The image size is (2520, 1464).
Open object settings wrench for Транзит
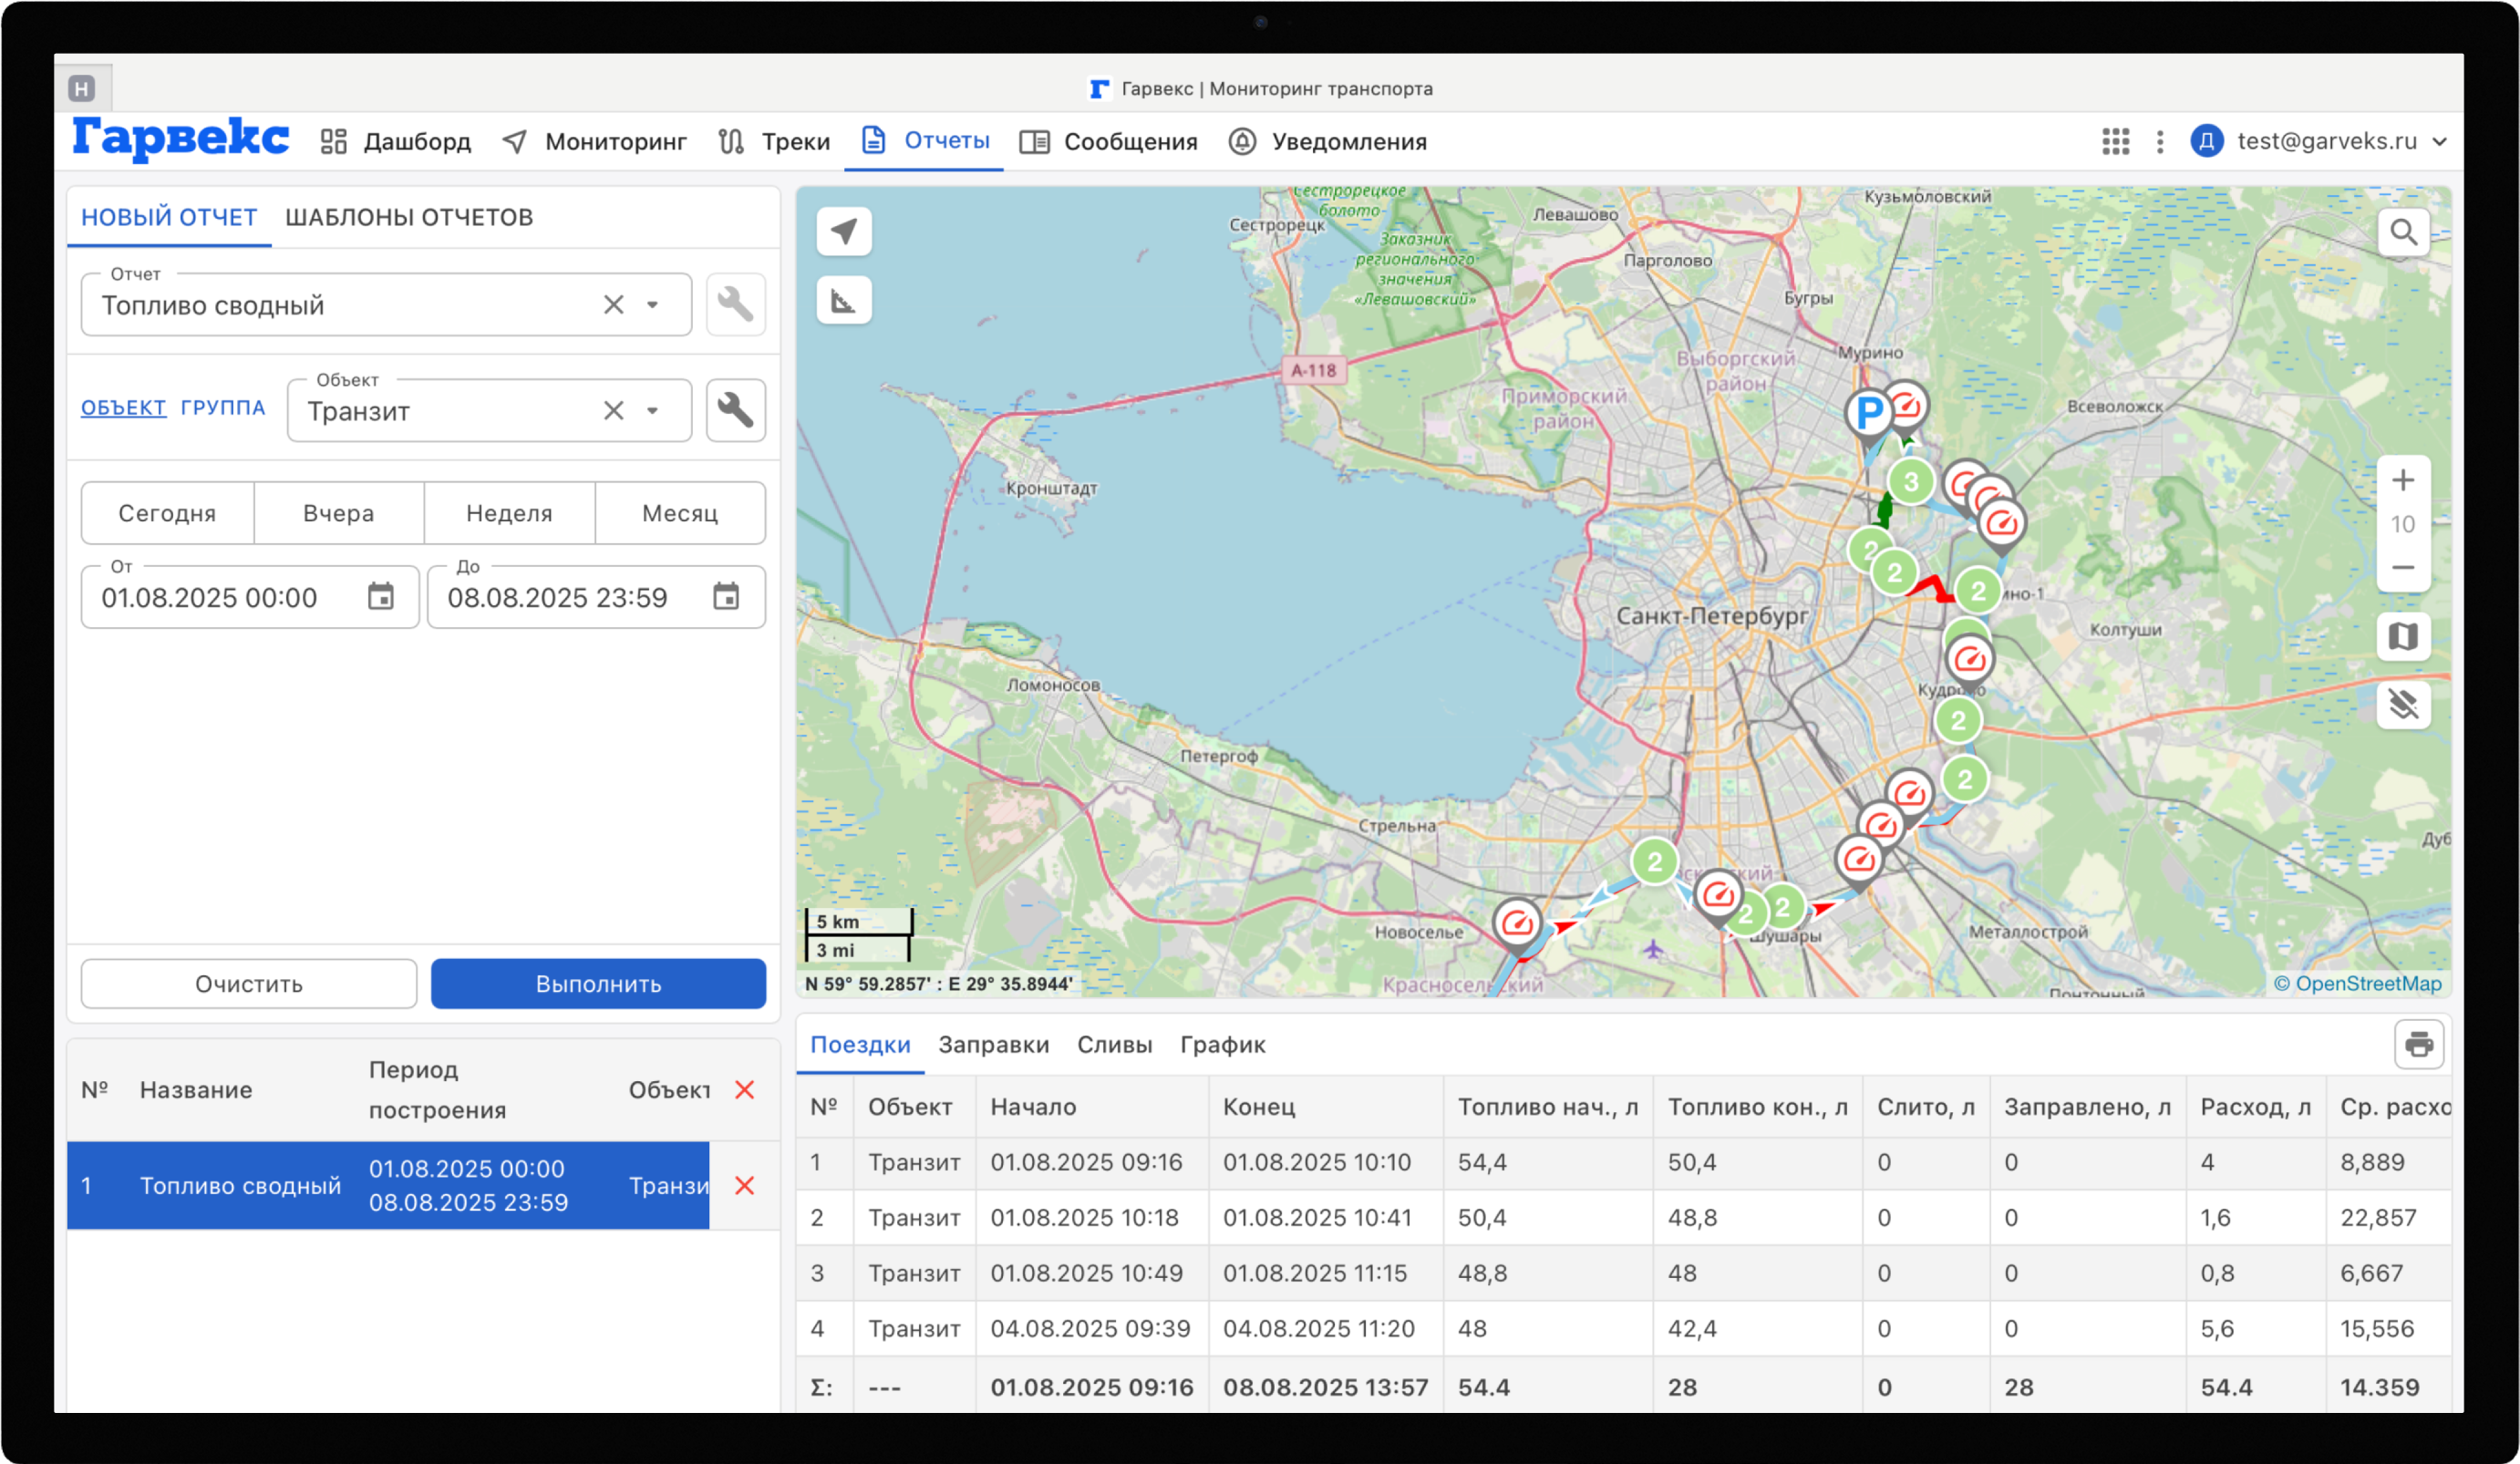pos(735,410)
